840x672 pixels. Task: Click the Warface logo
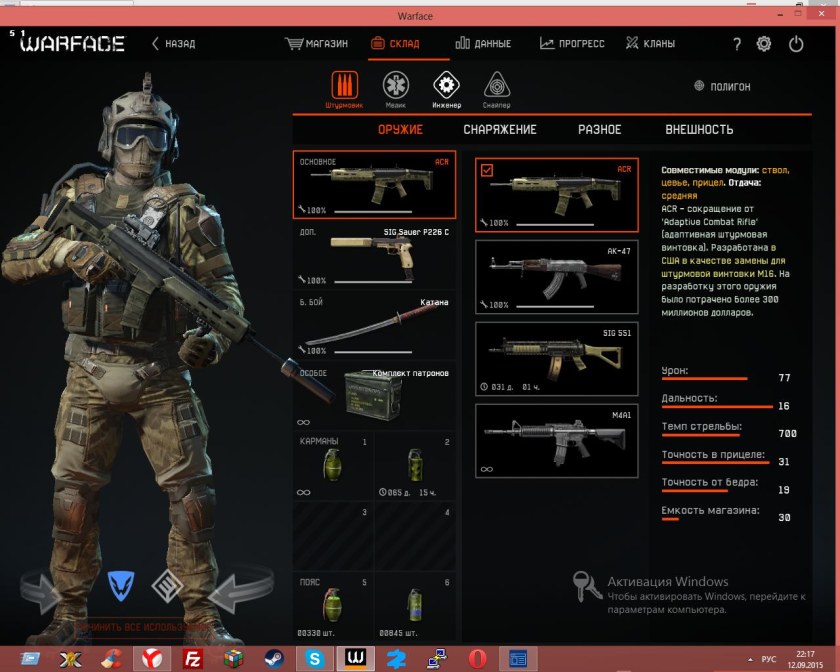click(x=72, y=43)
